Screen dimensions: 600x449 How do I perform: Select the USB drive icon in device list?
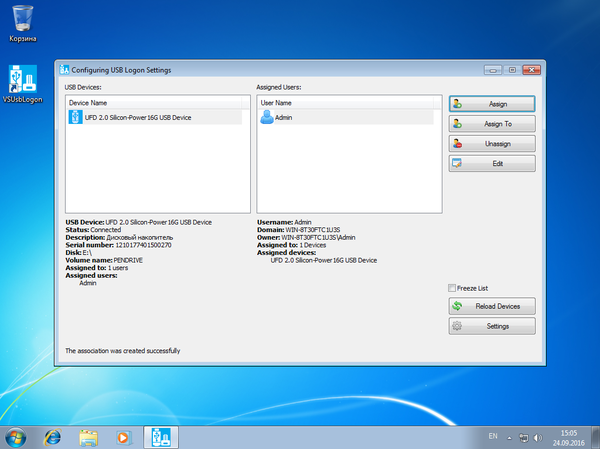pyautogui.click(x=75, y=117)
